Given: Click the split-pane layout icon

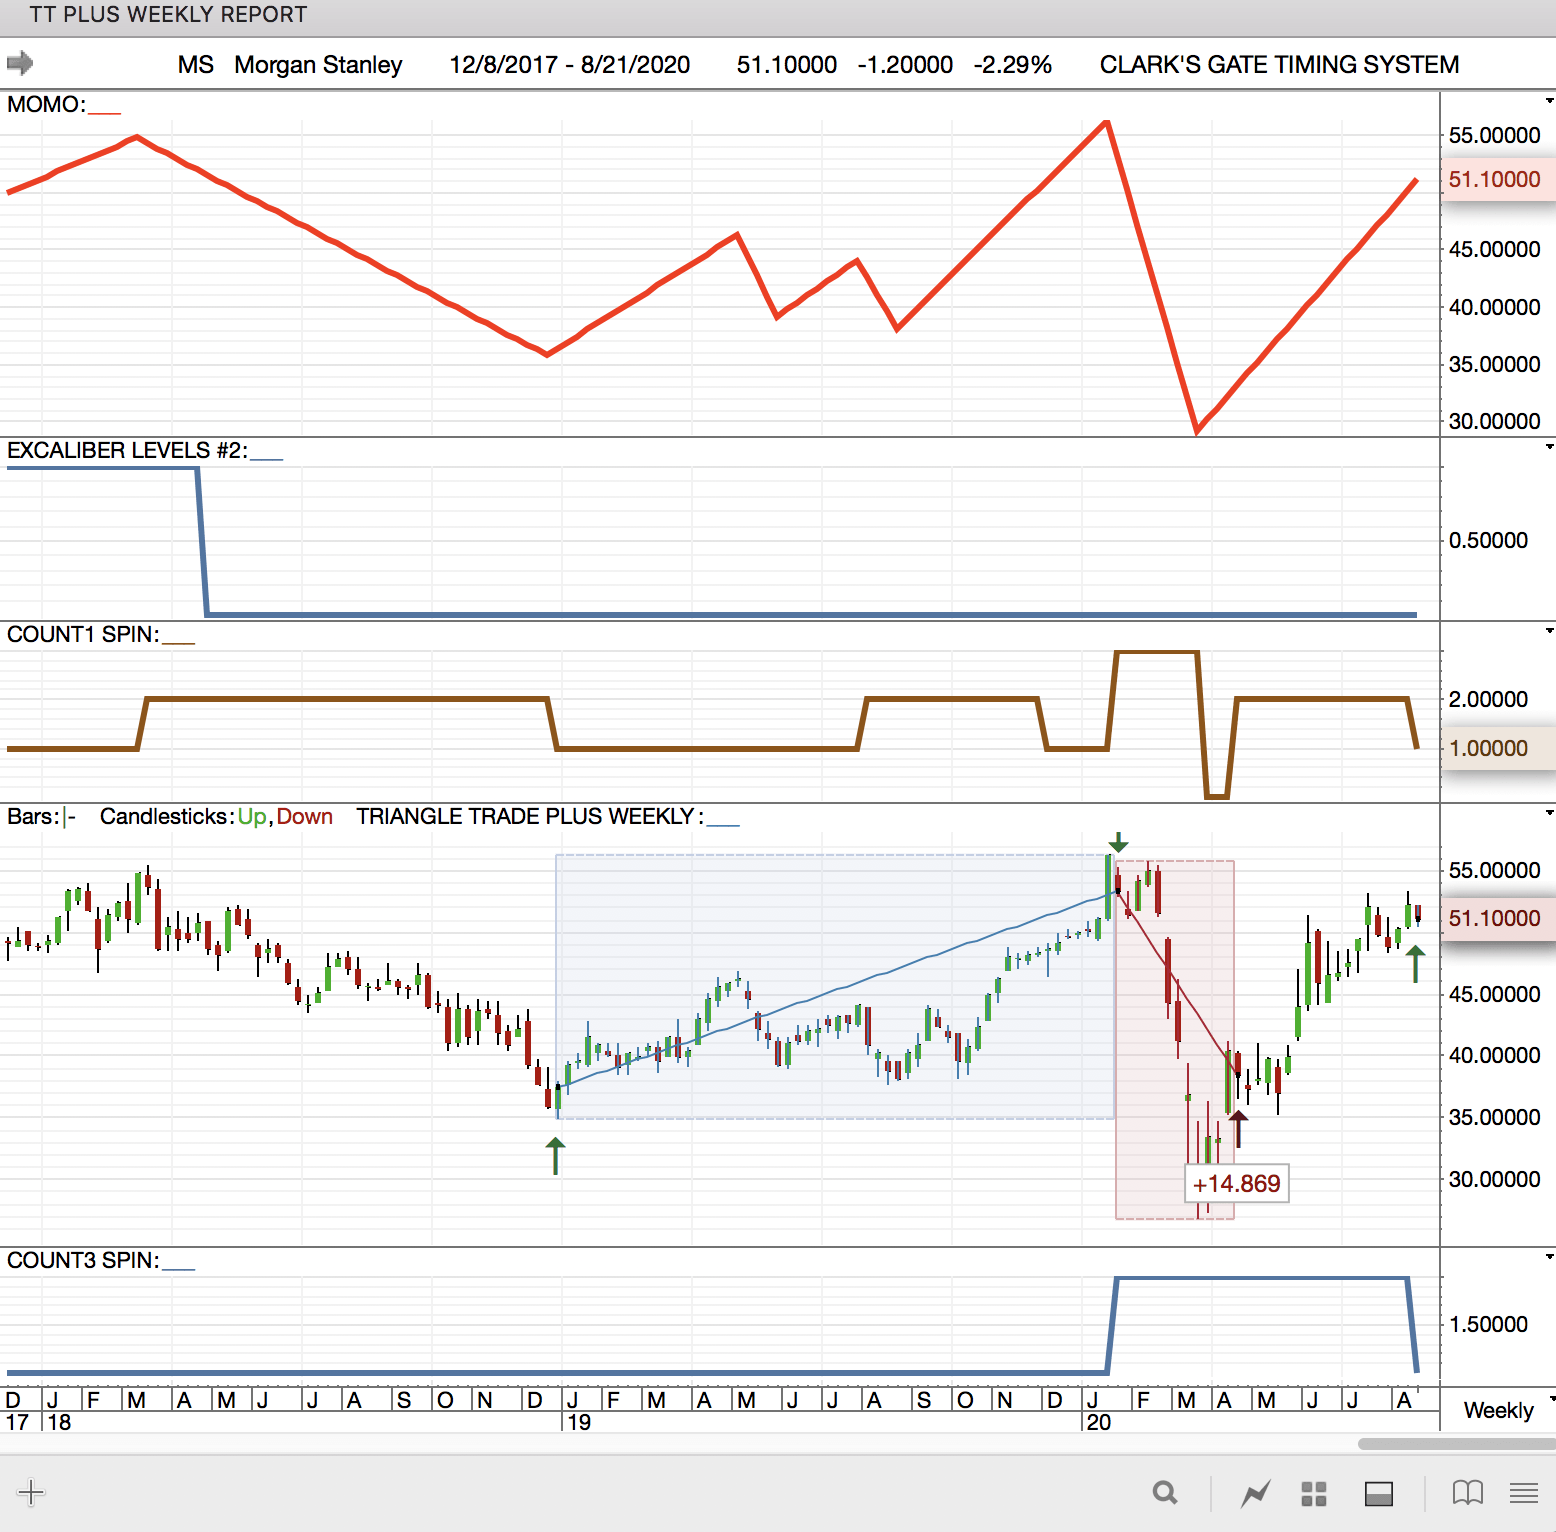Looking at the screenshot, I should click(1379, 1494).
